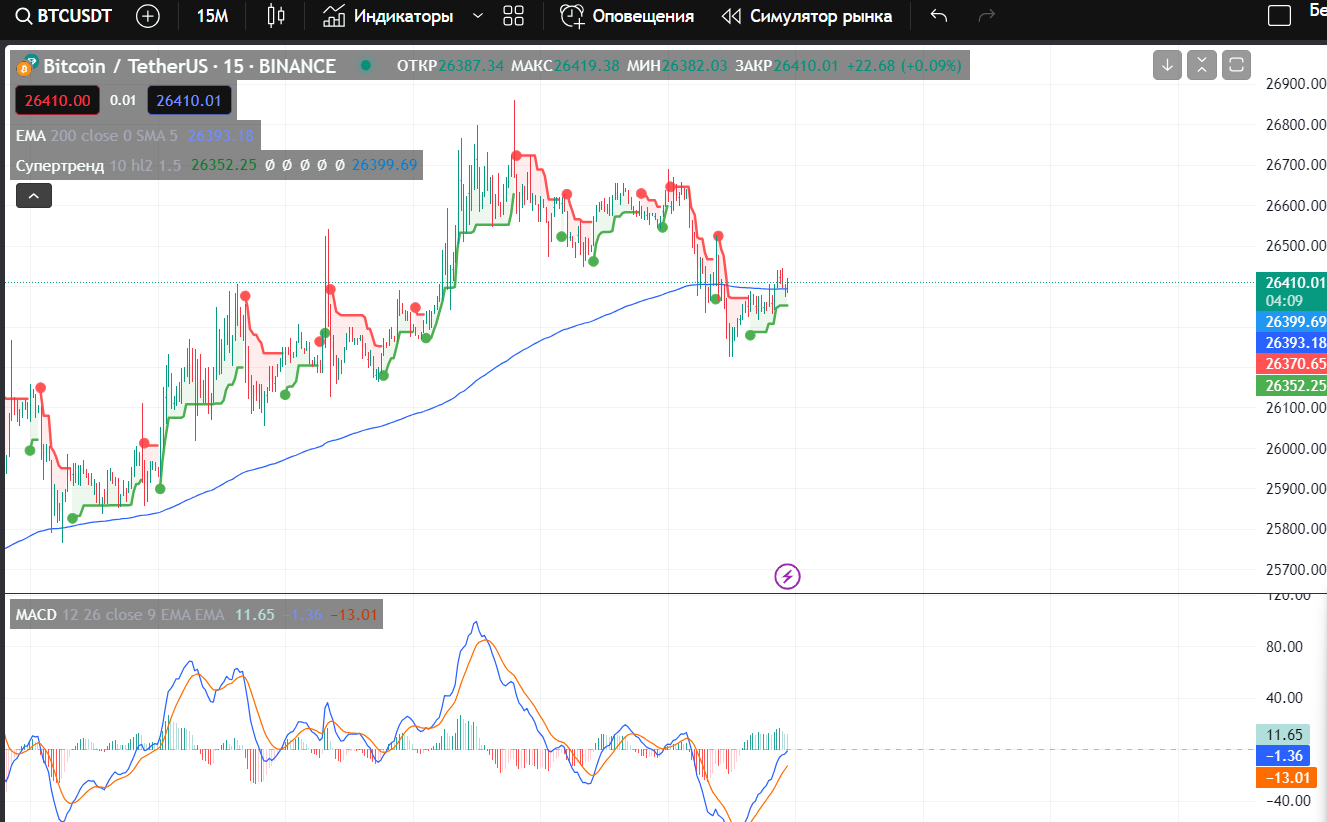1327x822 pixels.
Task: Click the collapse pane icon
Action: click(x=1201, y=65)
